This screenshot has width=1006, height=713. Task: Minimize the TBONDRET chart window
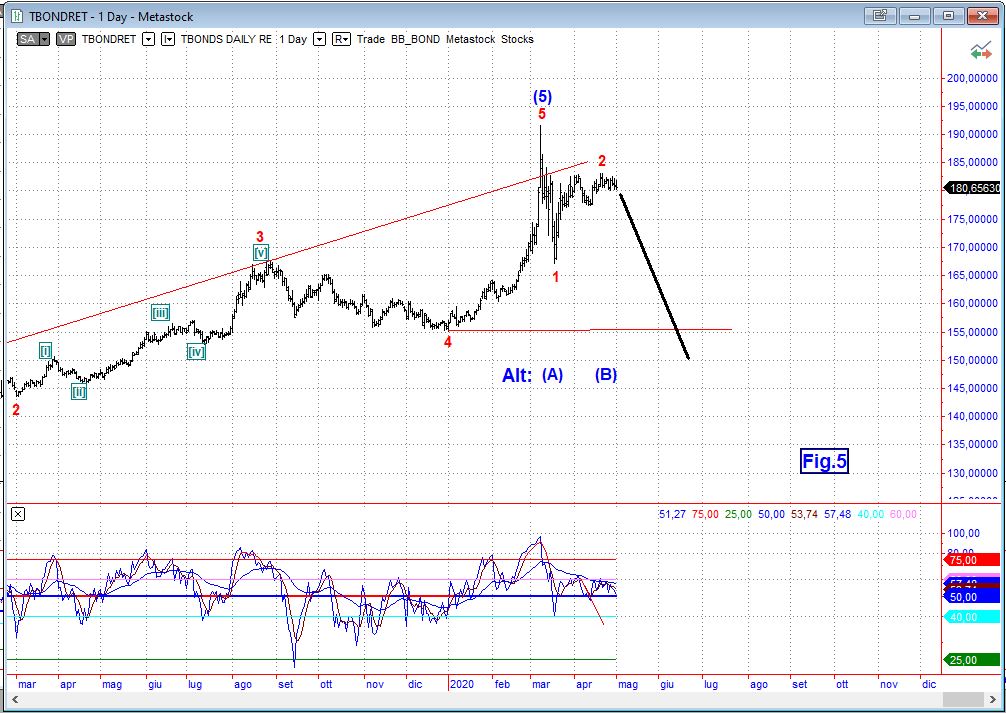(914, 16)
